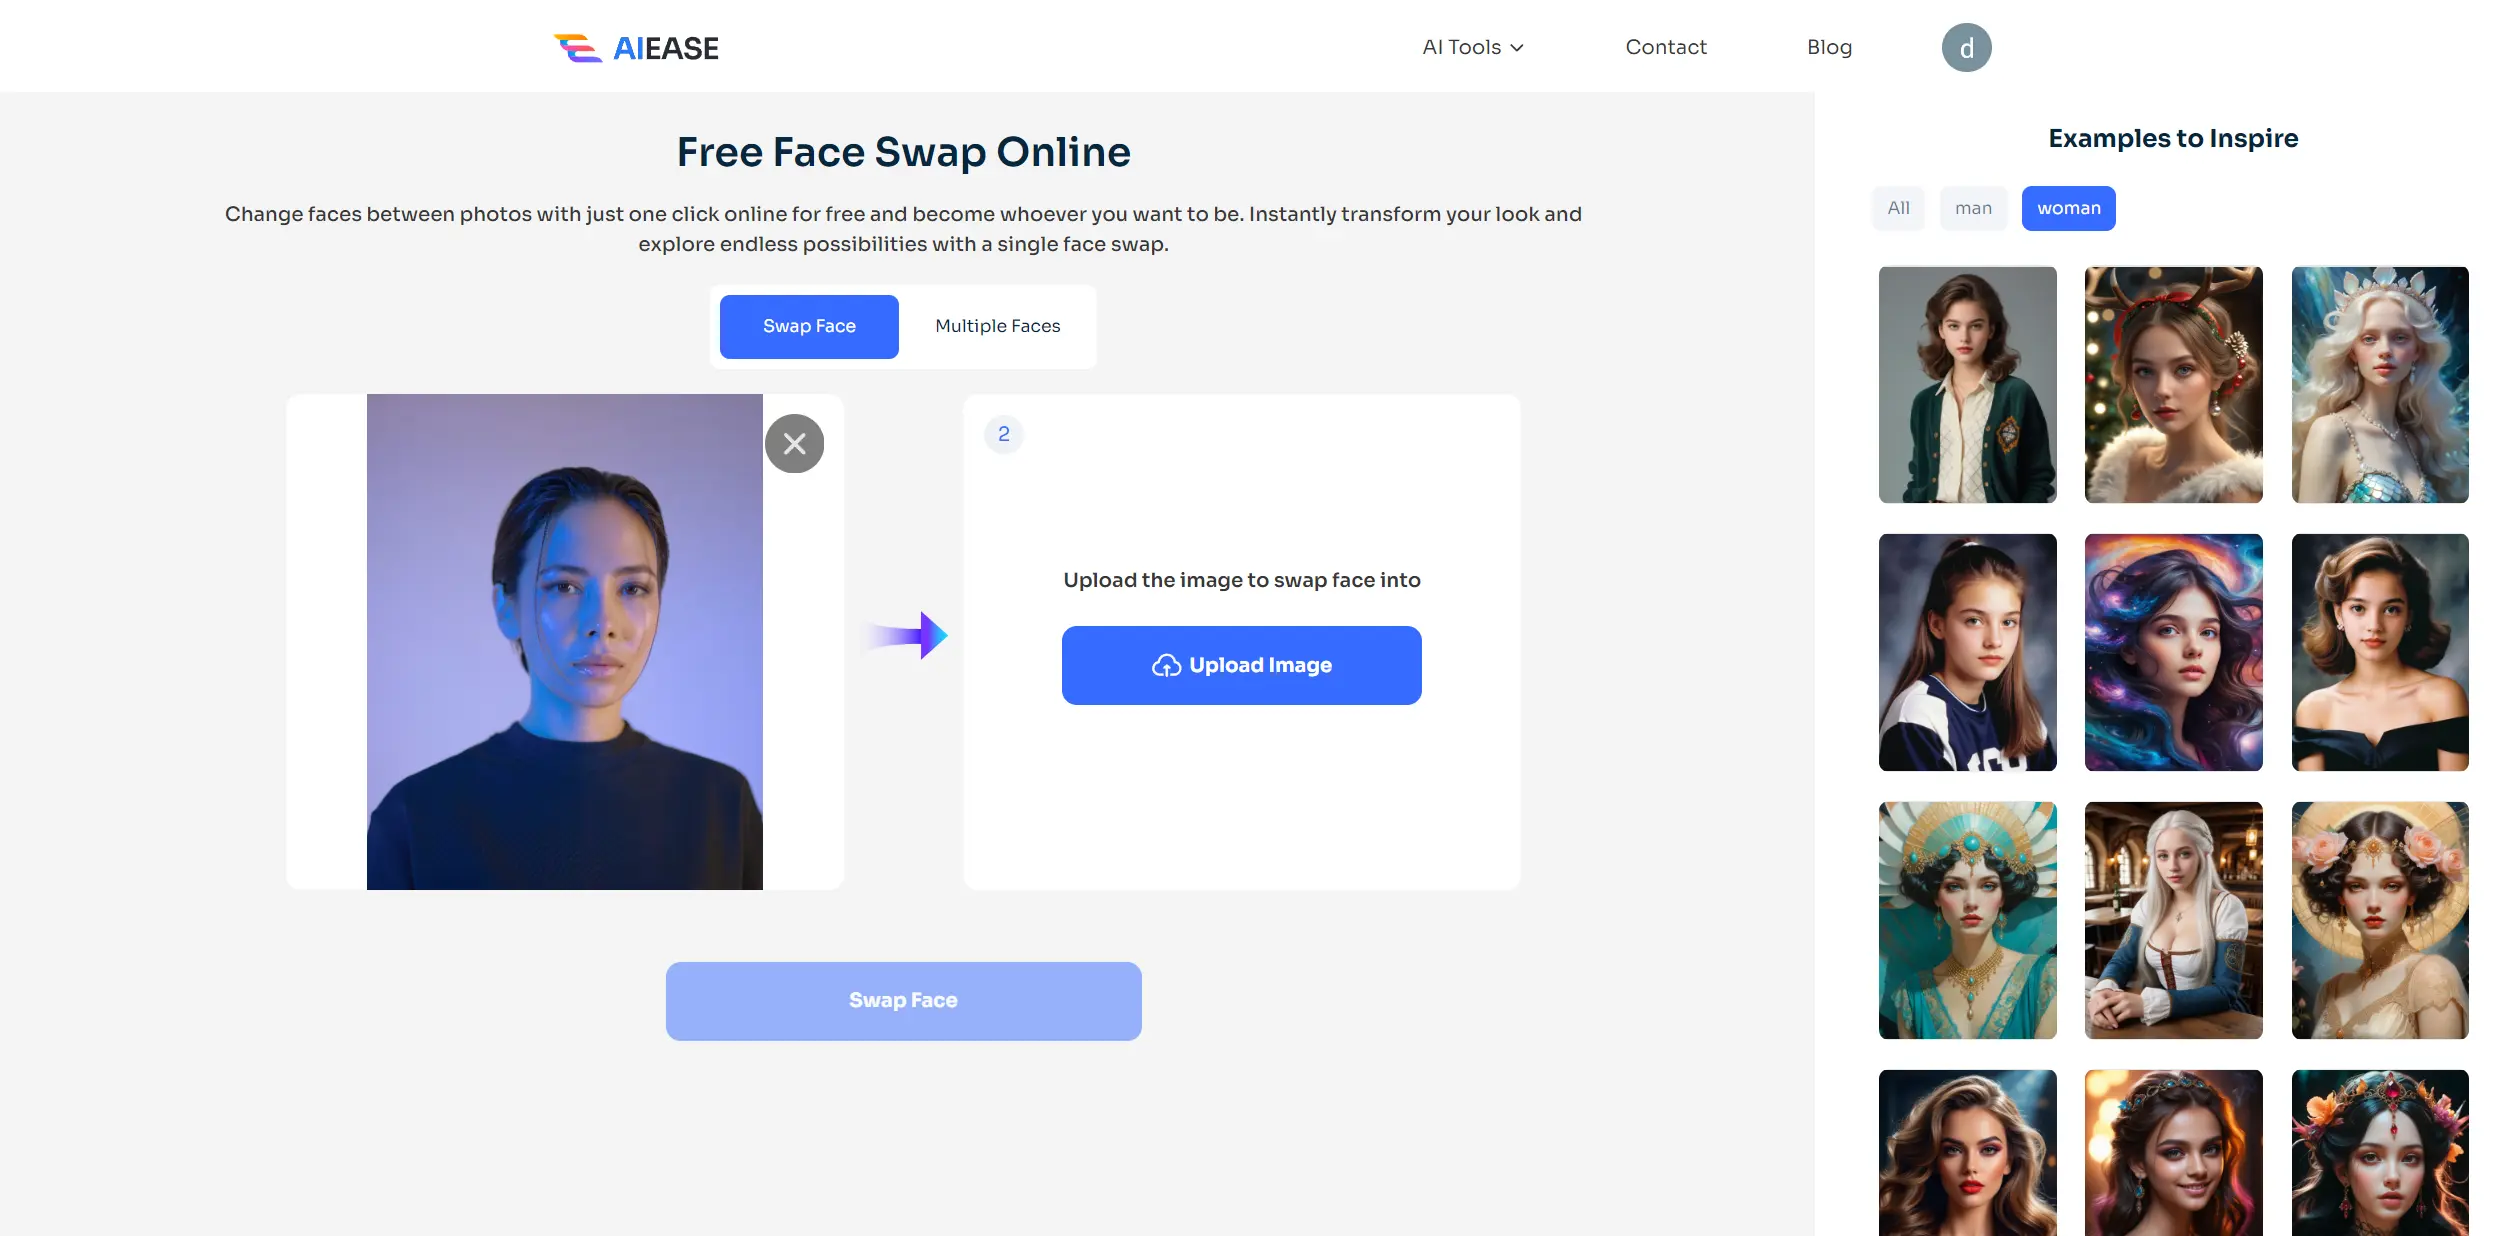This screenshot has height=1236, width=2515.
Task: Open the Blog menu item
Action: pos(1830,45)
